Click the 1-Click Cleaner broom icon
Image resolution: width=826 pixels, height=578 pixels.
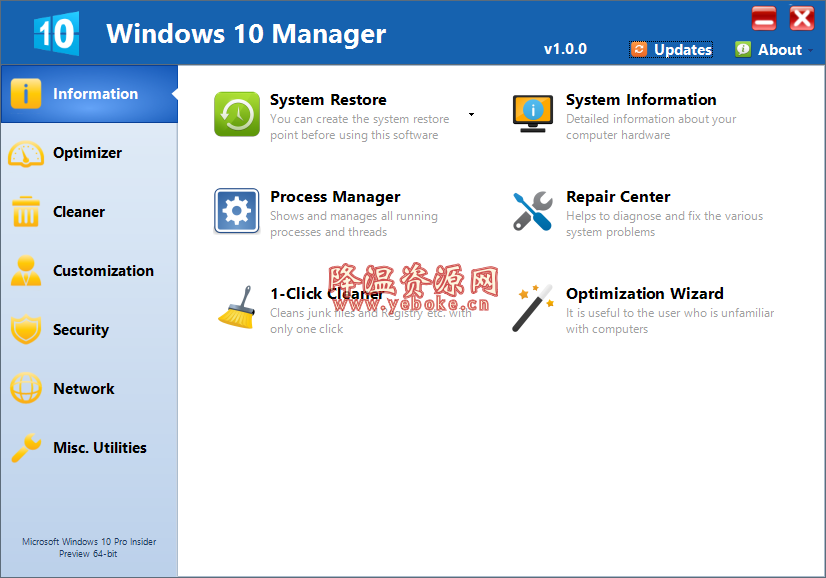(x=237, y=308)
